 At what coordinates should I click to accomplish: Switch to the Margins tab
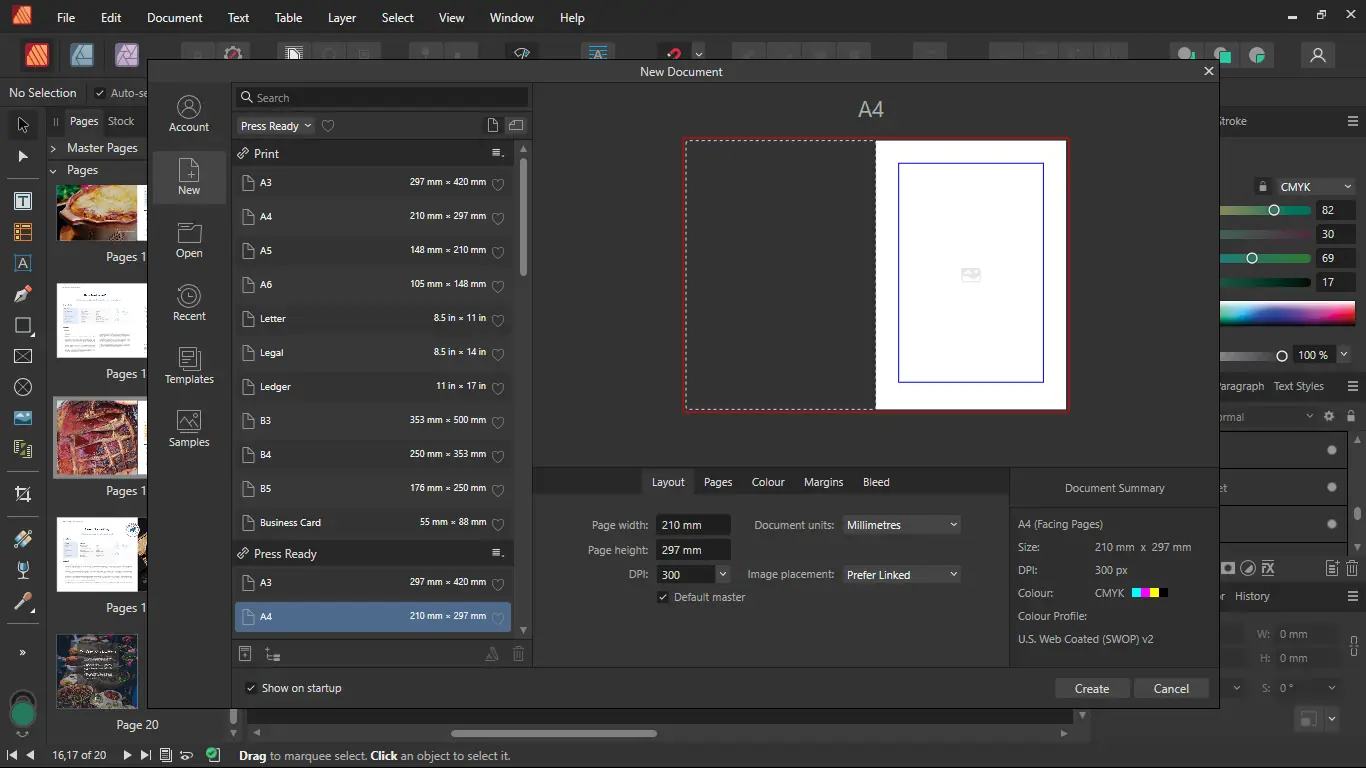[x=823, y=482]
